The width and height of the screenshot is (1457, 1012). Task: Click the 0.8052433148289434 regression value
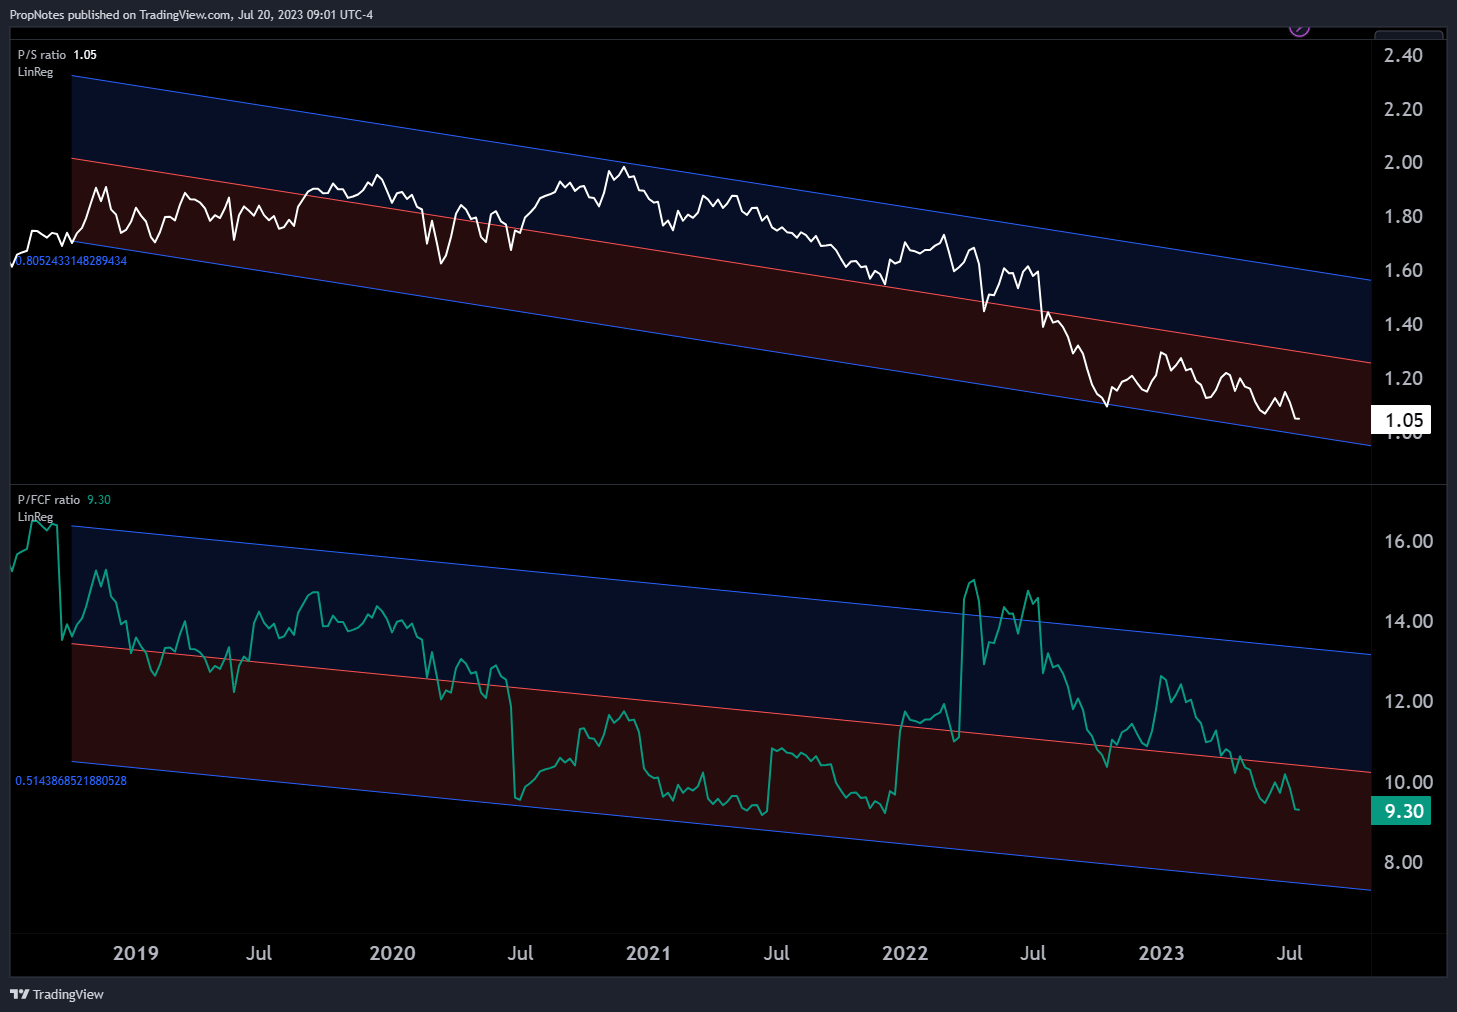[71, 261]
